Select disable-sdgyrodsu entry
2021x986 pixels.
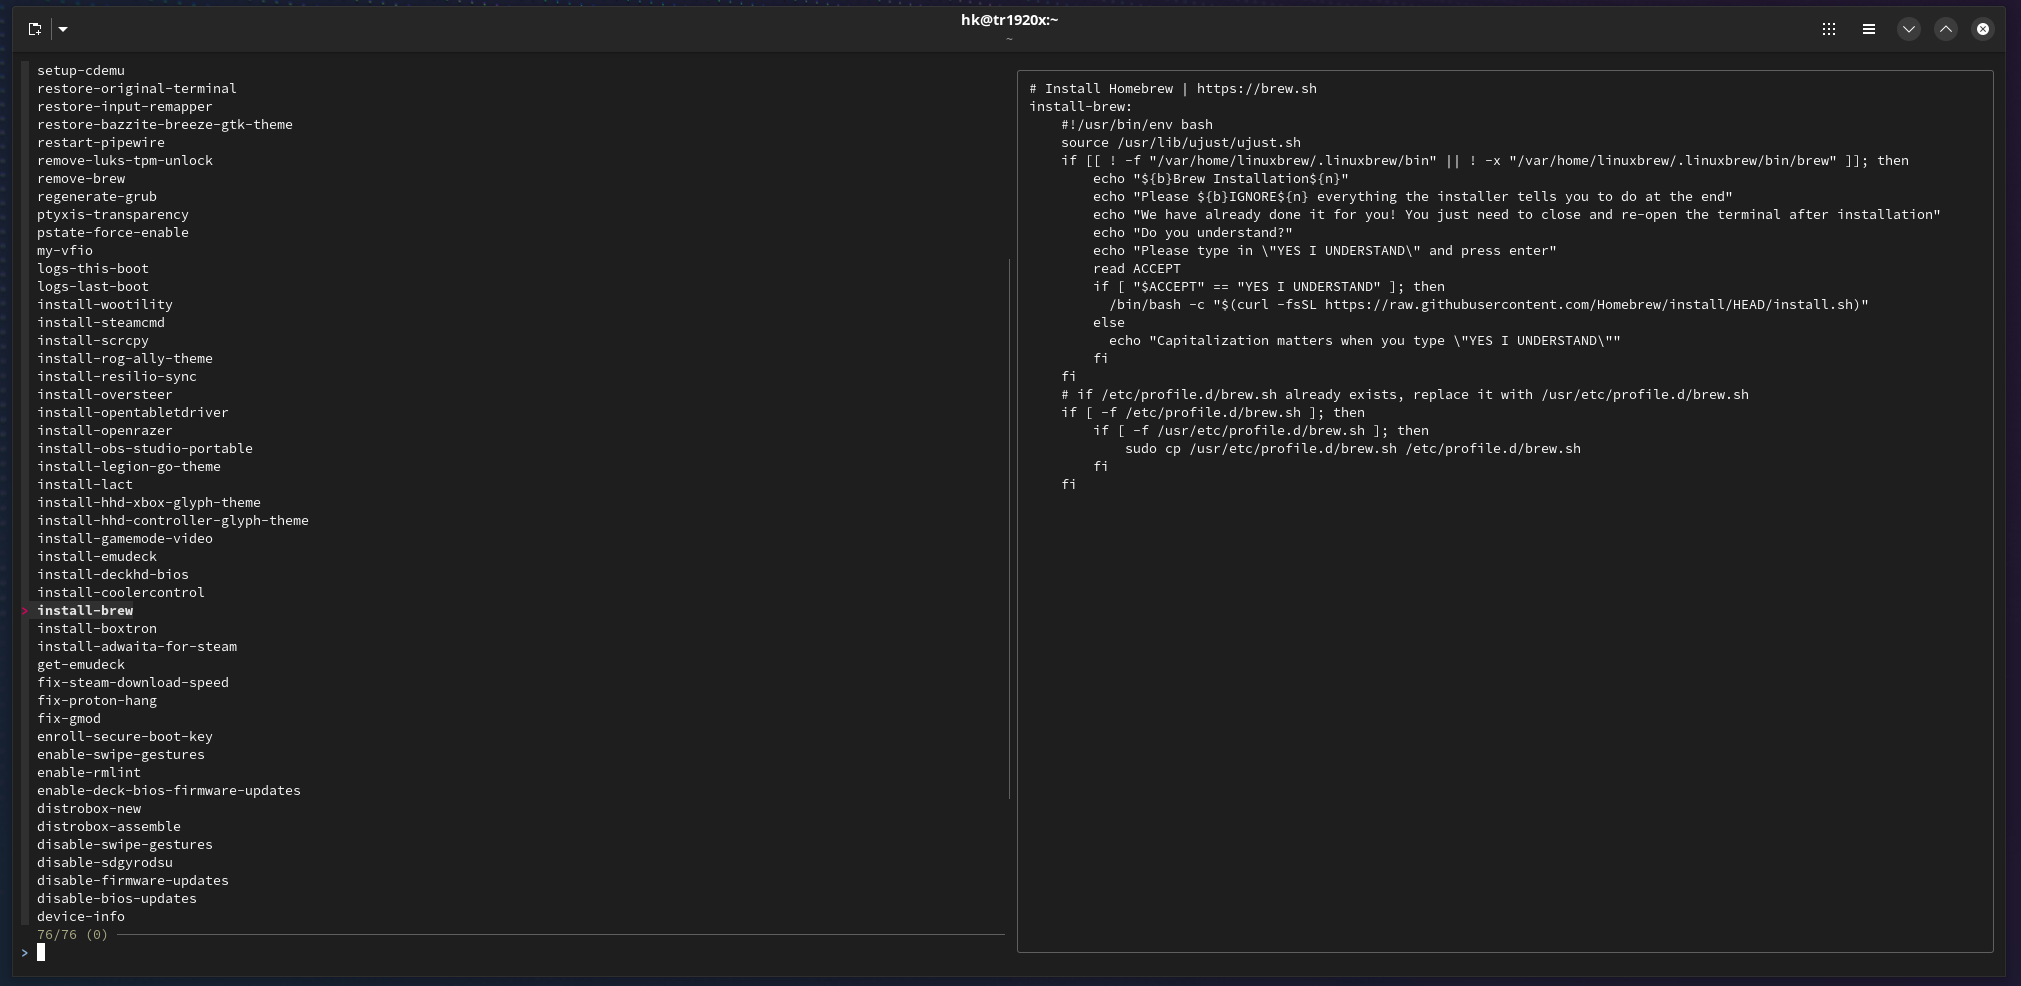[x=105, y=863]
